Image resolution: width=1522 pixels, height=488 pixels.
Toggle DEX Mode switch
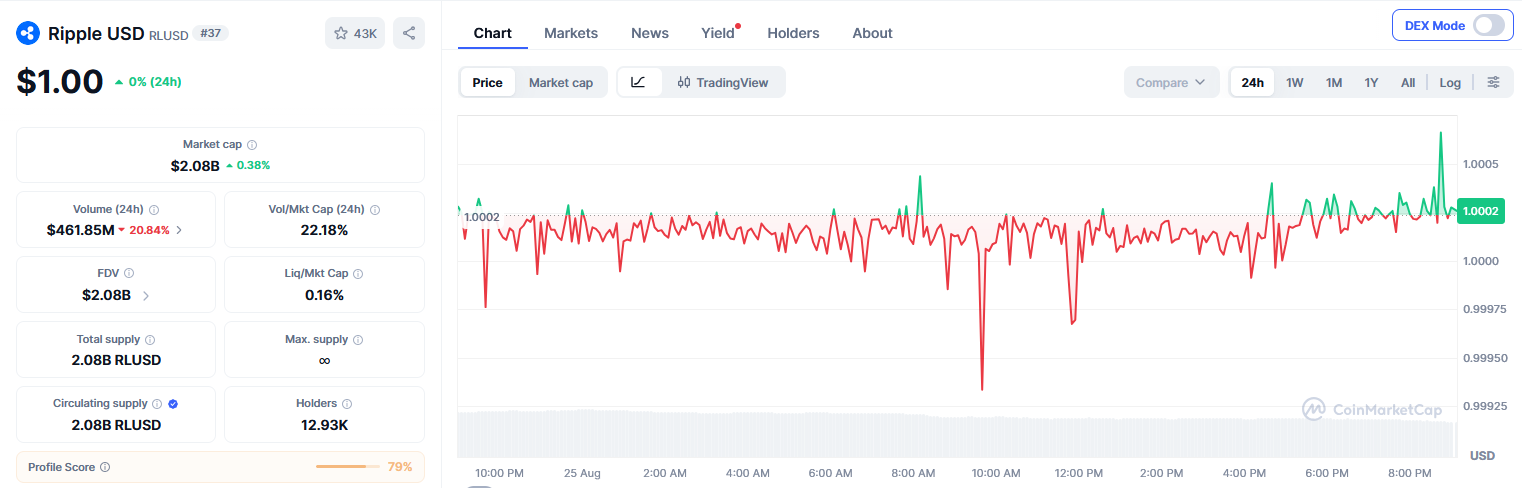click(x=1488, y=25)
